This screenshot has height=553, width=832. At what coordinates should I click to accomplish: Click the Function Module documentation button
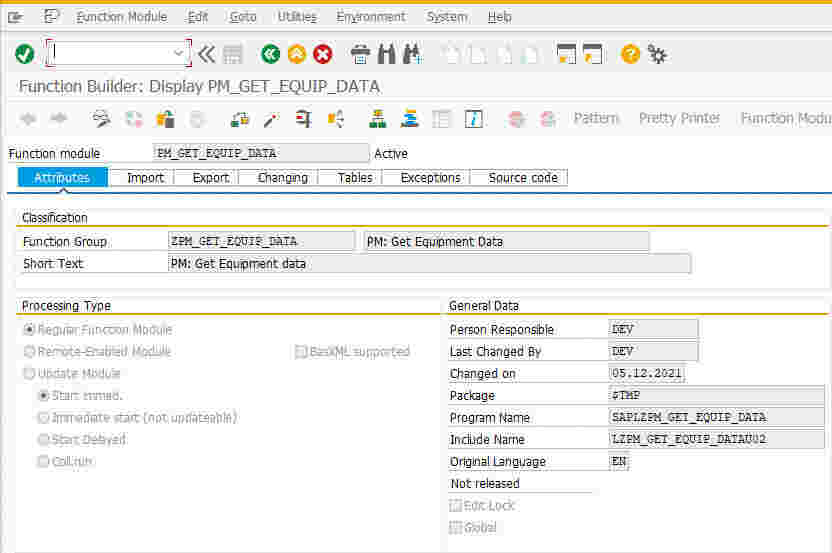pos(785,118)
